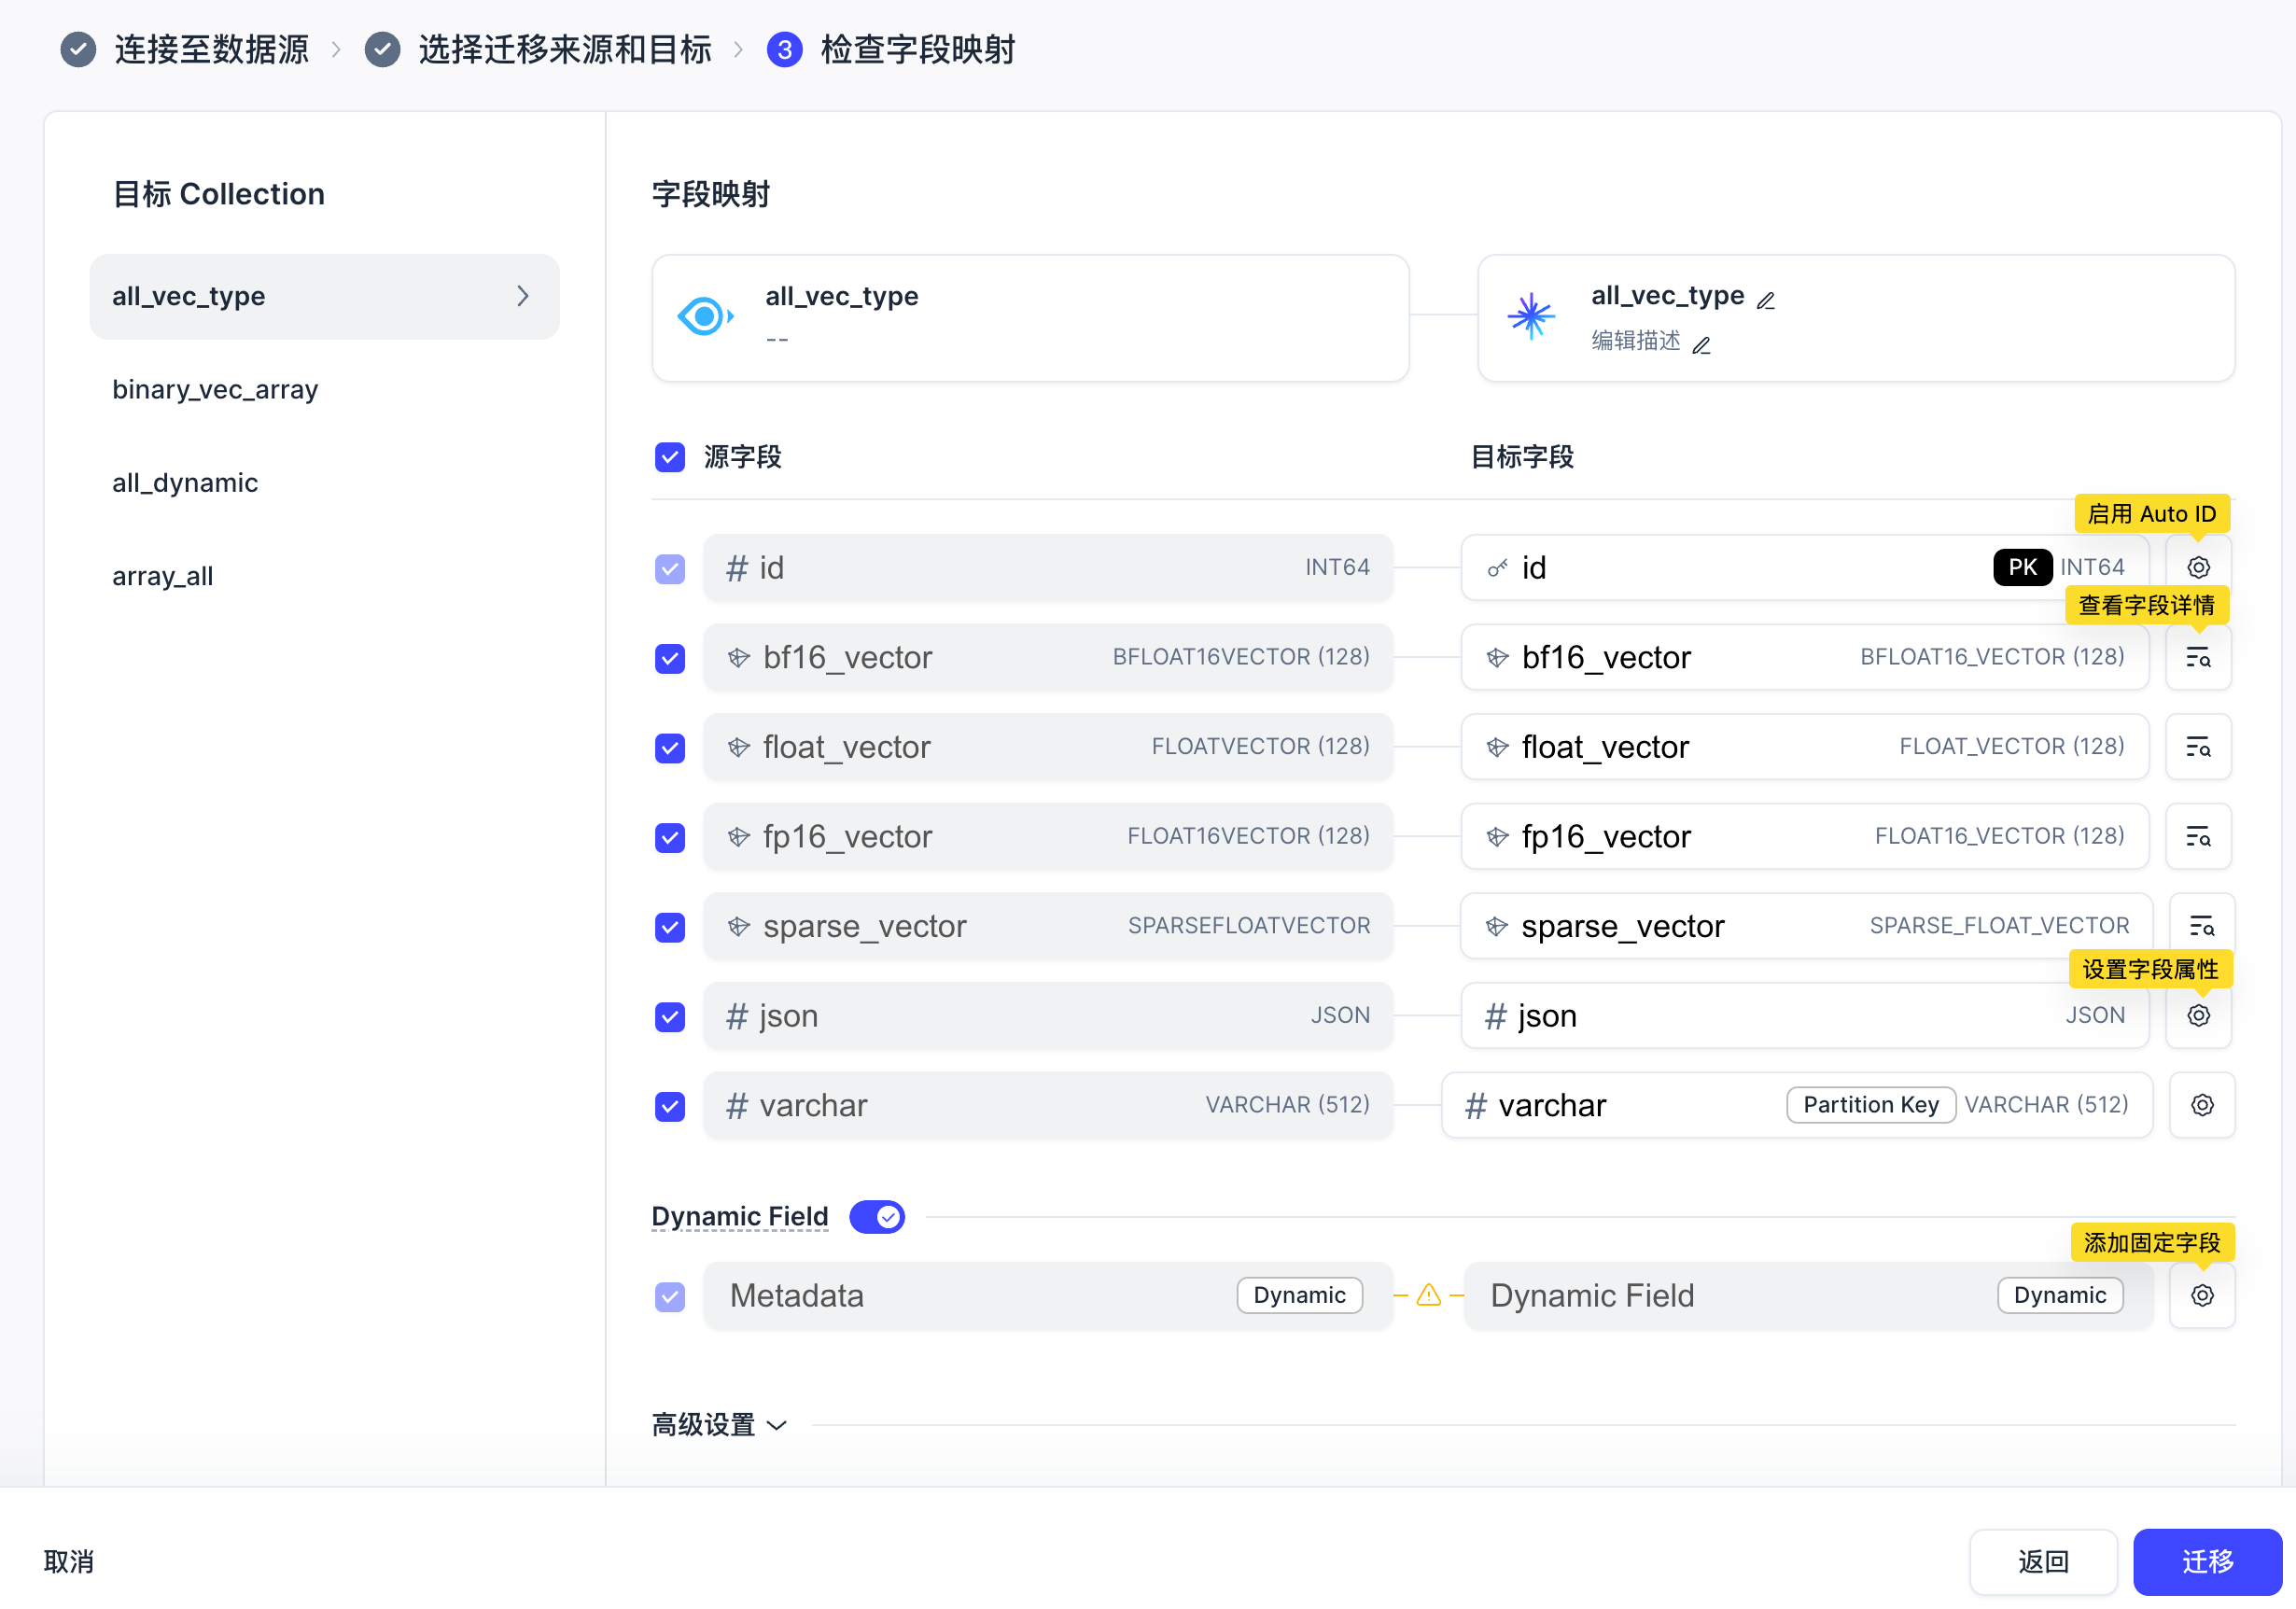
Task: Select binary_vec_array collection
Action: coord(215,389)
